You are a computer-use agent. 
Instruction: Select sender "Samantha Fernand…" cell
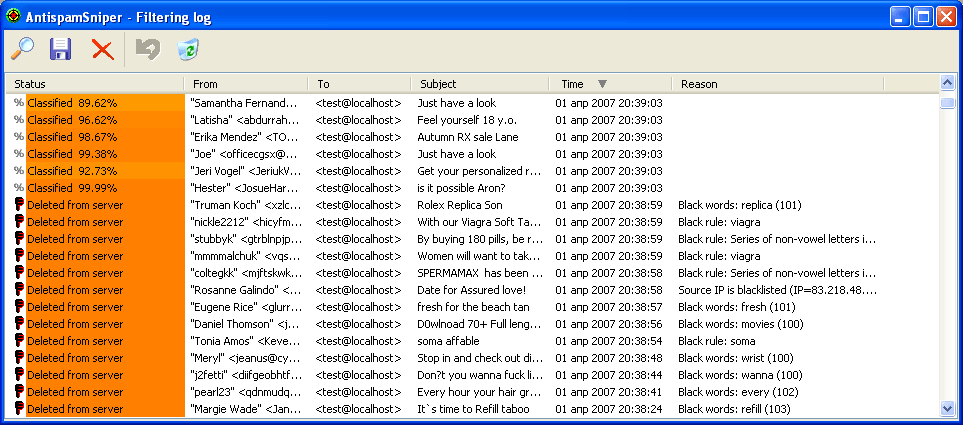pos(244,103)
